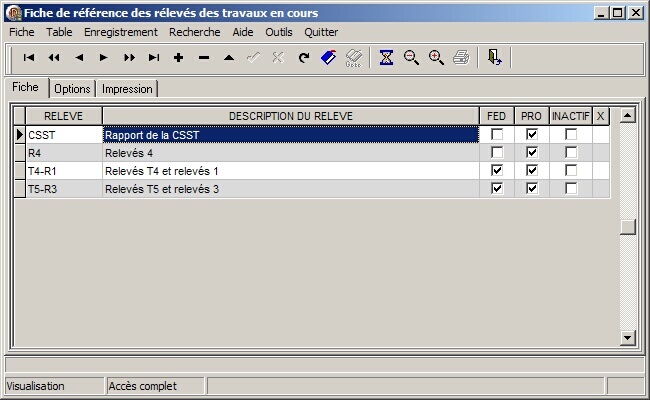Go to the last record
This screenshot has height=400, width=650.
tap(154, 58)
